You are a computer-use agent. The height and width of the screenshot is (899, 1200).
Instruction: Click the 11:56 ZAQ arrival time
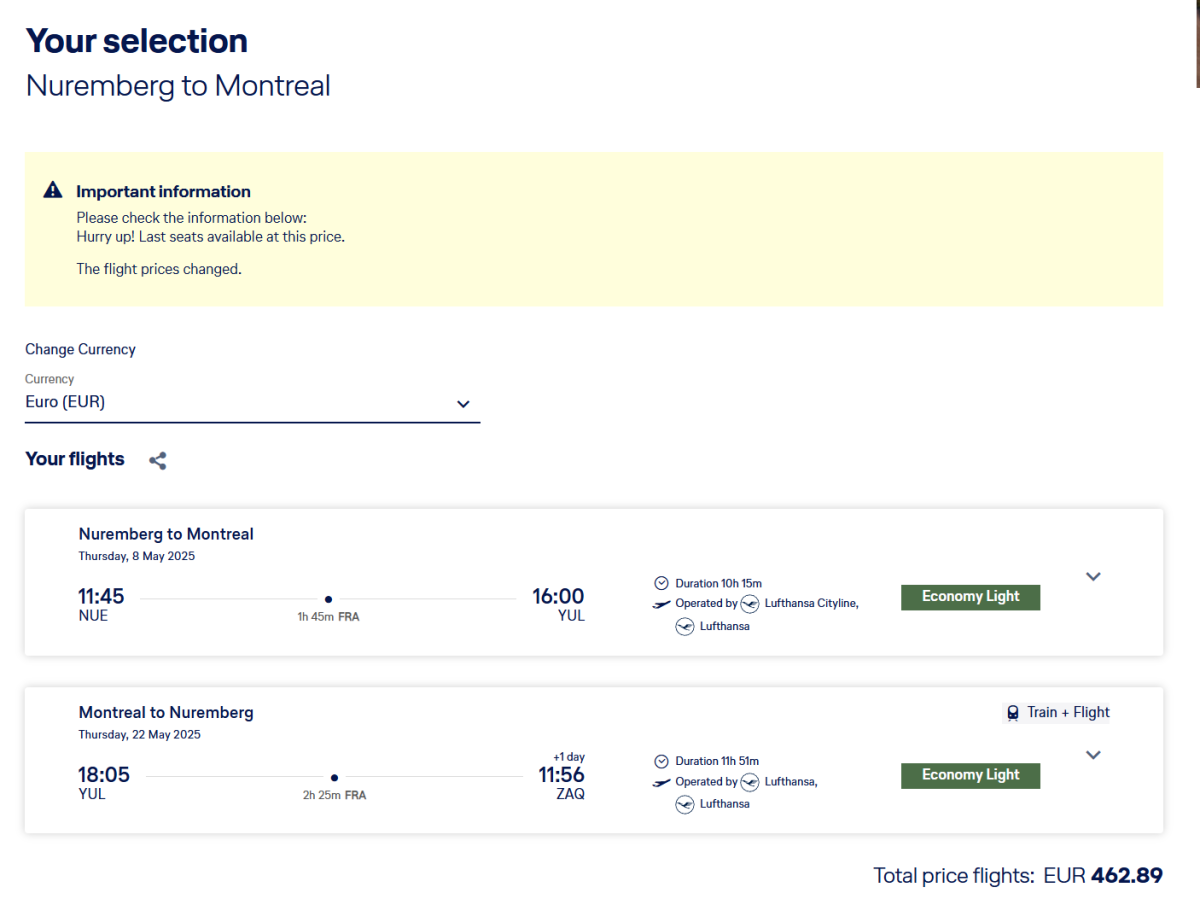(x=561, y=776)
